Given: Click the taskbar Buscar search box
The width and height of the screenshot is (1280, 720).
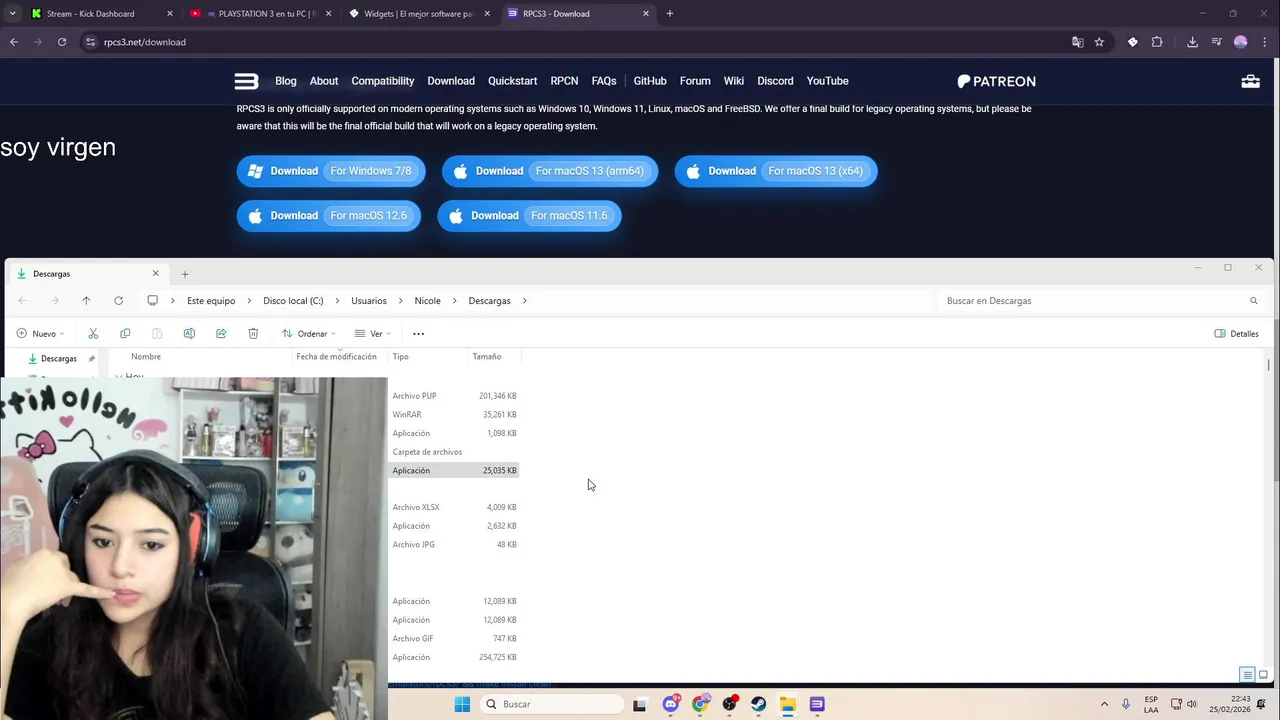Looking at the screenshot, I should pos(550,704).
